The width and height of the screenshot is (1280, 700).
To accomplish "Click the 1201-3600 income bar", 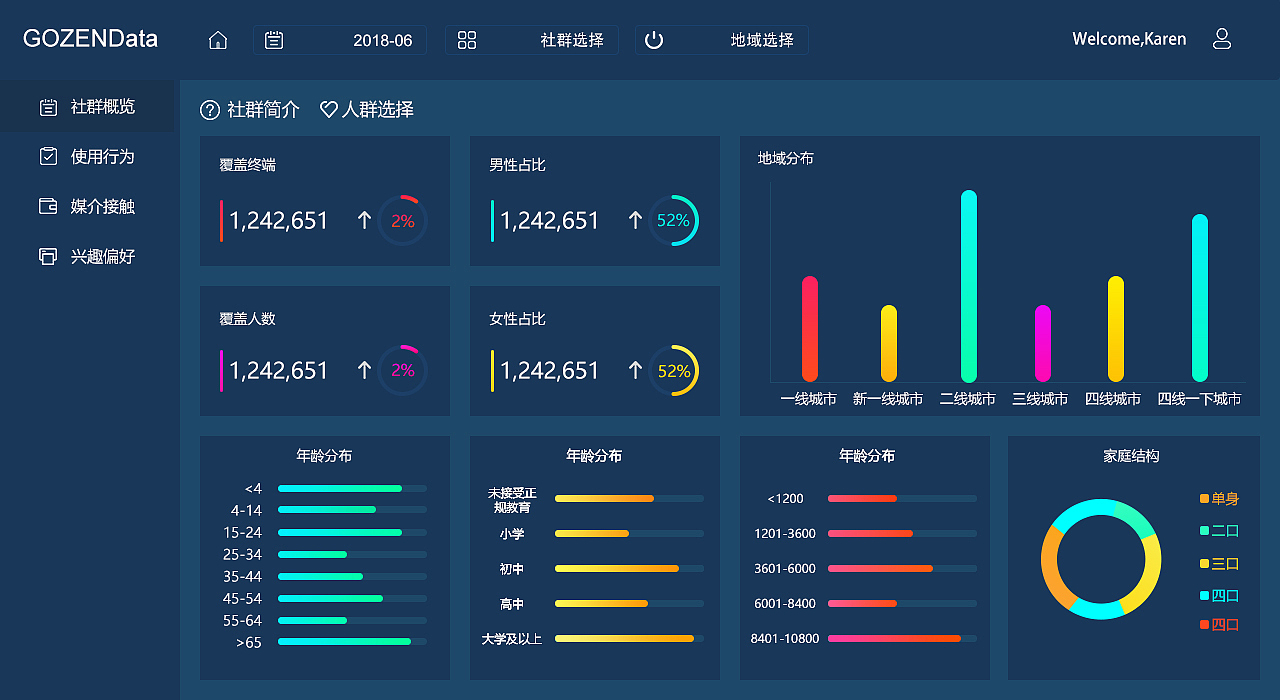I will pyautogui.click(x=902, y=533).
